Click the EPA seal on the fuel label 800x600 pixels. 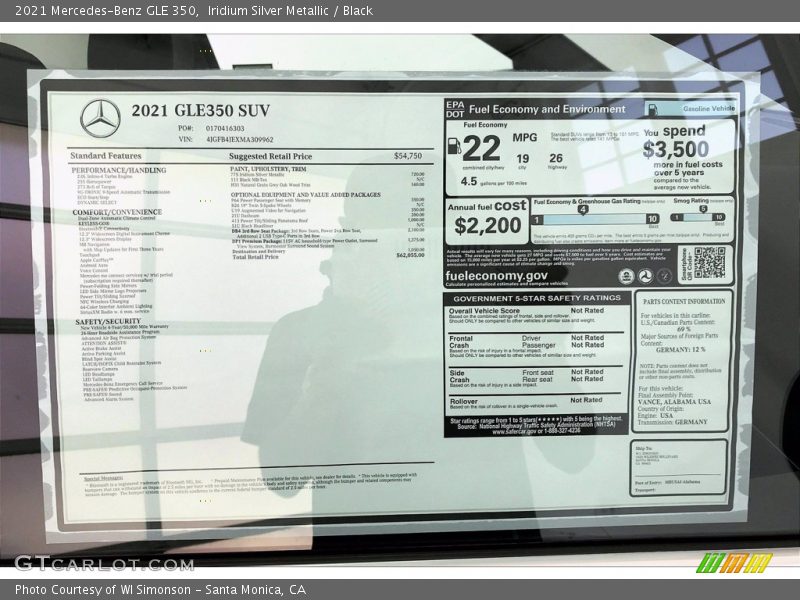626,277
